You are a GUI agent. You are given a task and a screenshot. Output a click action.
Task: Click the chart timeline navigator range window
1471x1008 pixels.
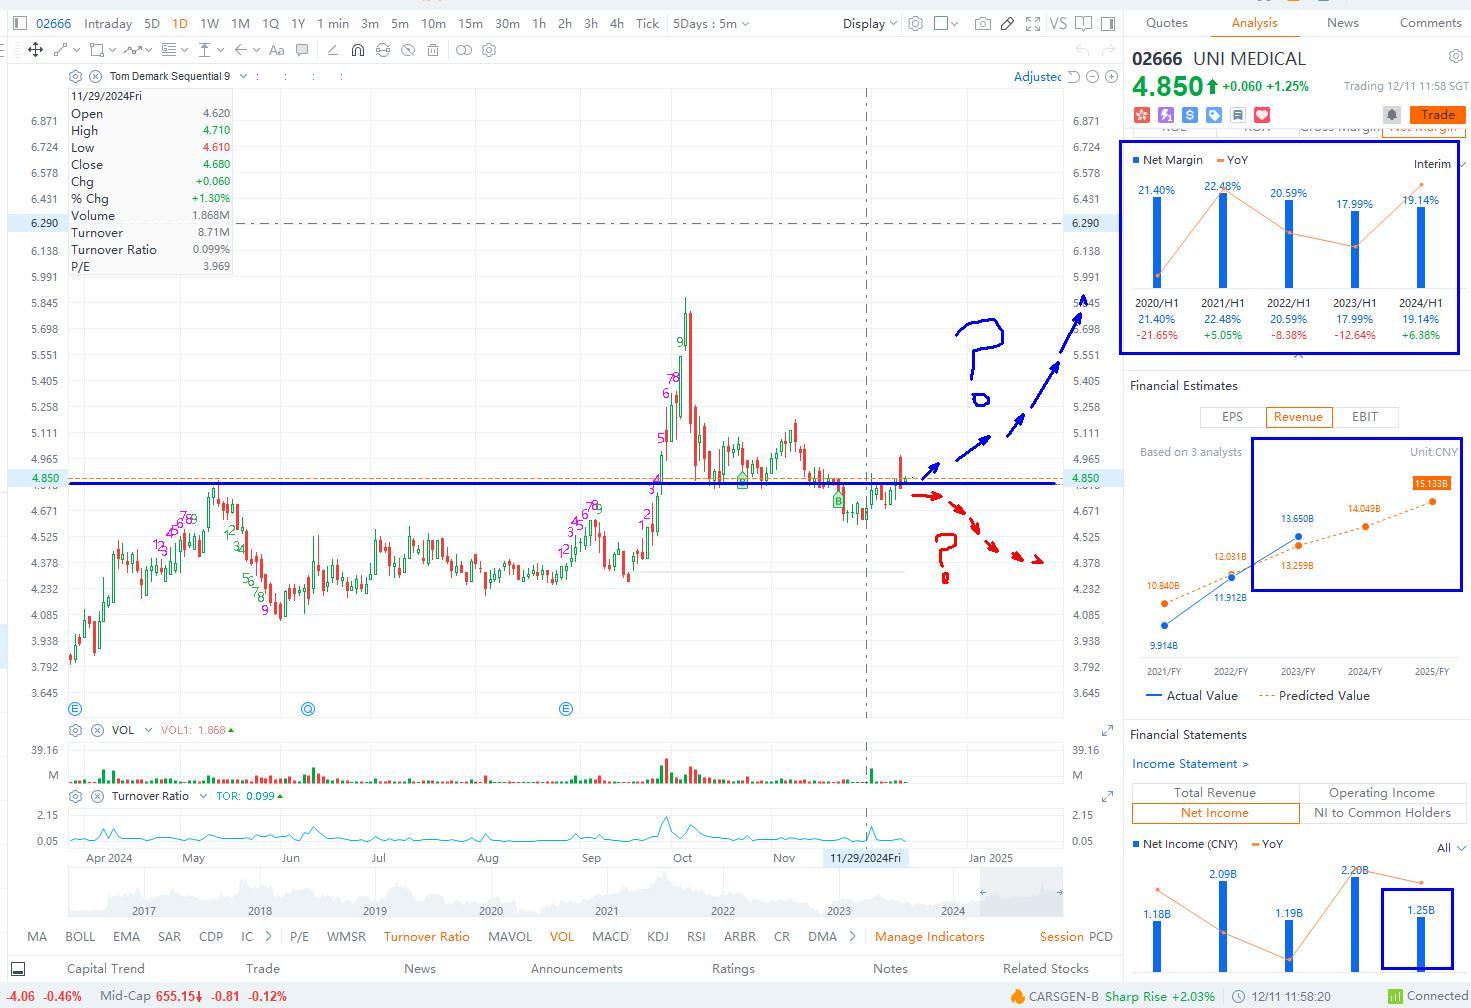tap(1021, 892)
